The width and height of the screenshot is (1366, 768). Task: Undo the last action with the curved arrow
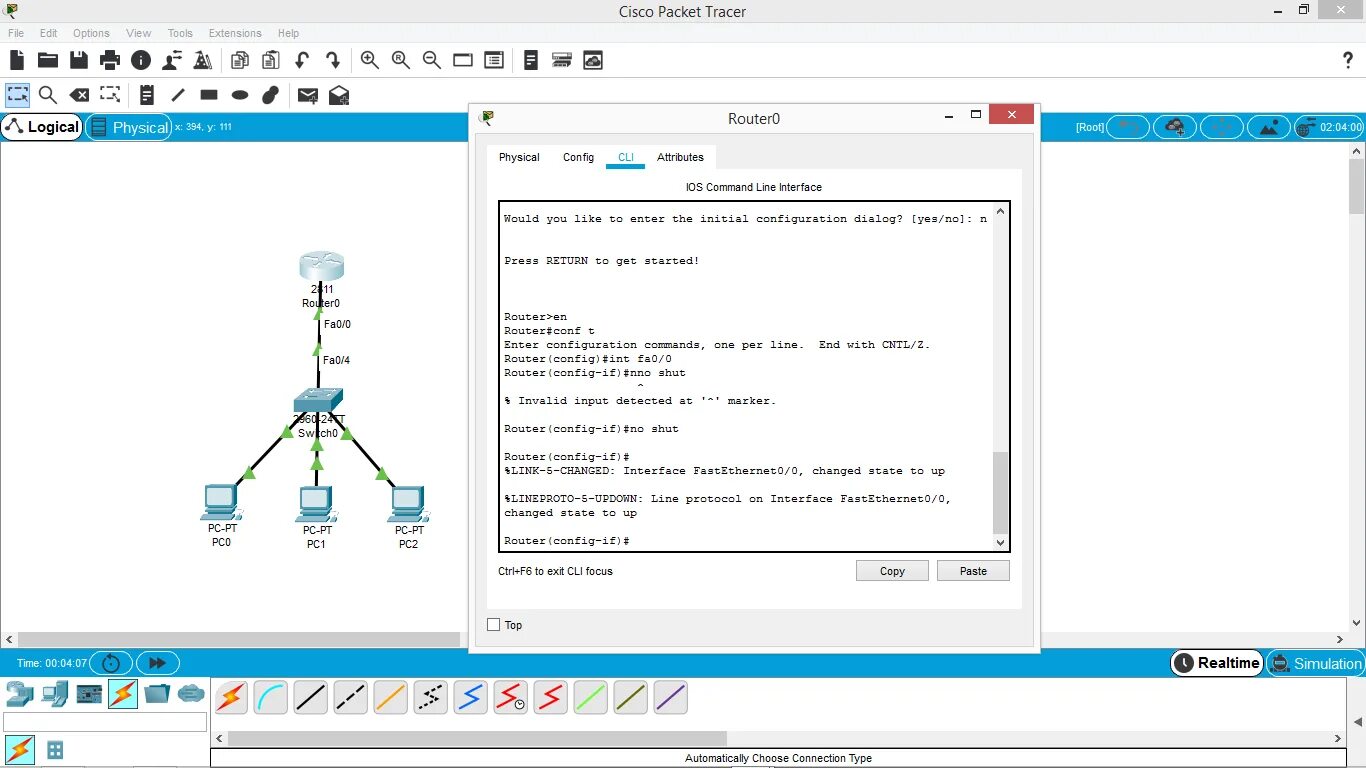(301, 60)
